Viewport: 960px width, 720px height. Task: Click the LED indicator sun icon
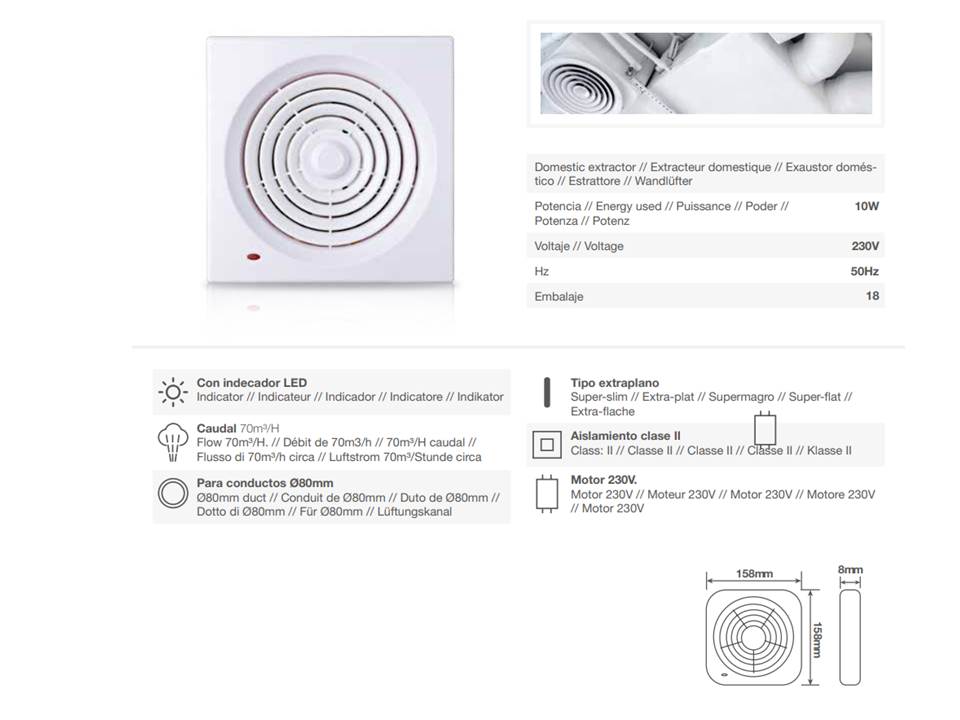pos(173,392)
